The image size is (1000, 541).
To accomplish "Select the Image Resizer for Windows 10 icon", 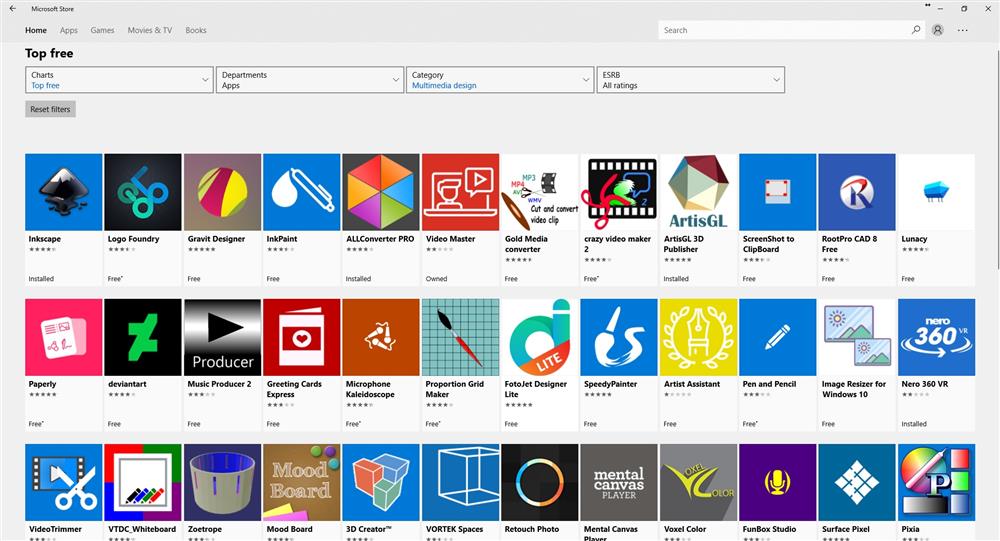I will [x=857, y=337].
